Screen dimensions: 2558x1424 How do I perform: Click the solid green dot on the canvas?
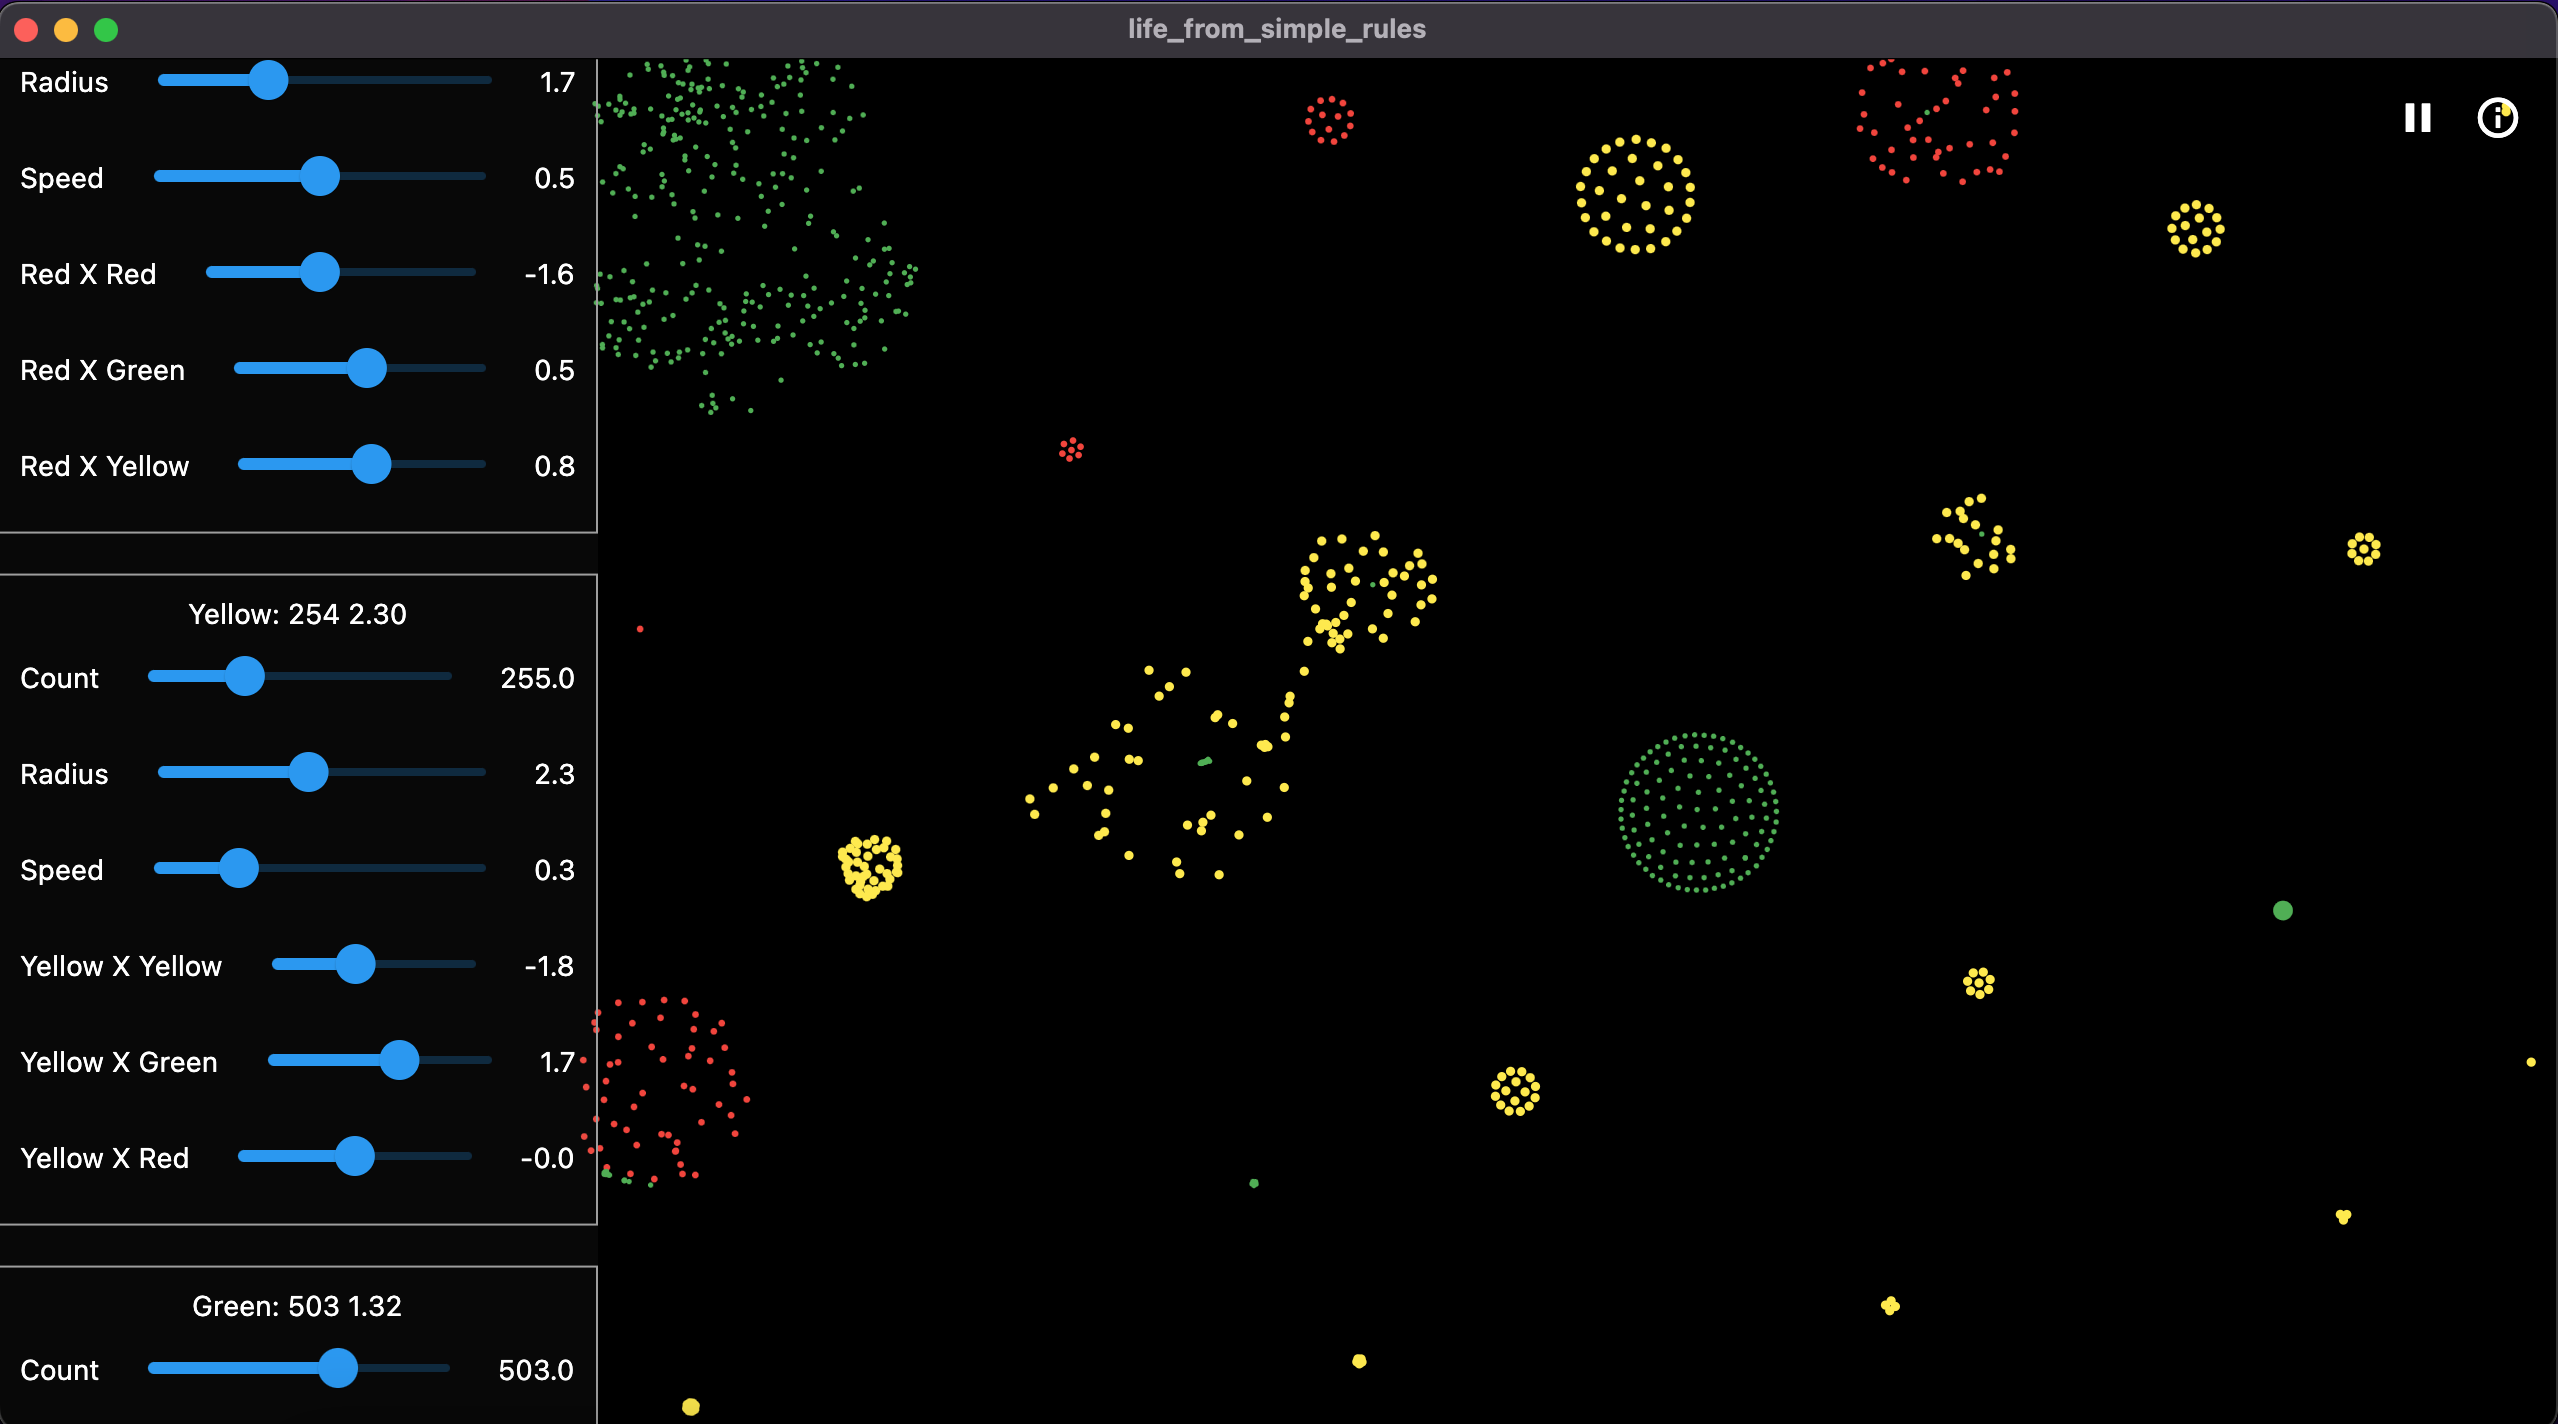2282,910
